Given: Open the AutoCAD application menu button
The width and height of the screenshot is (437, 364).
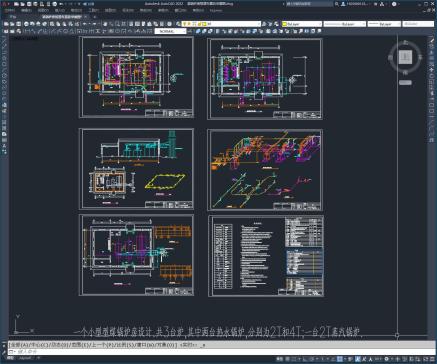Looking at the screenshot, I should coord(5,4).
